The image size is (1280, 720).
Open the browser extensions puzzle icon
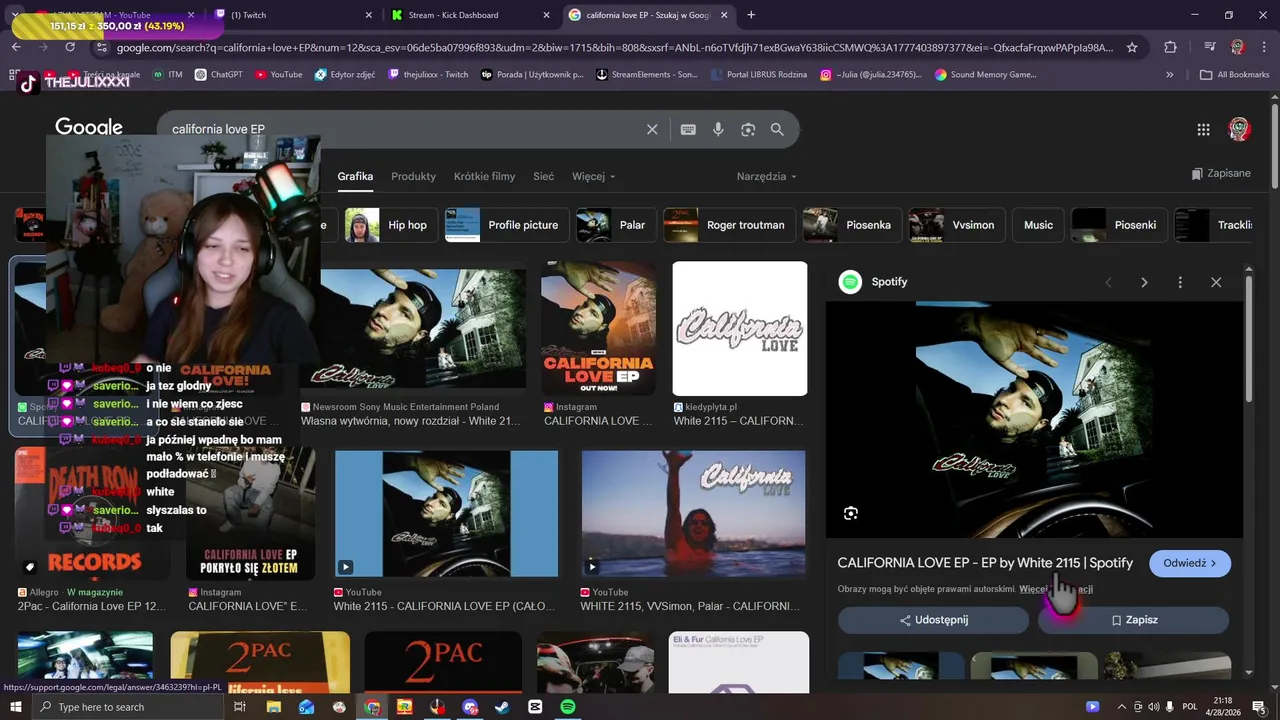click(x=1170, y=47)
